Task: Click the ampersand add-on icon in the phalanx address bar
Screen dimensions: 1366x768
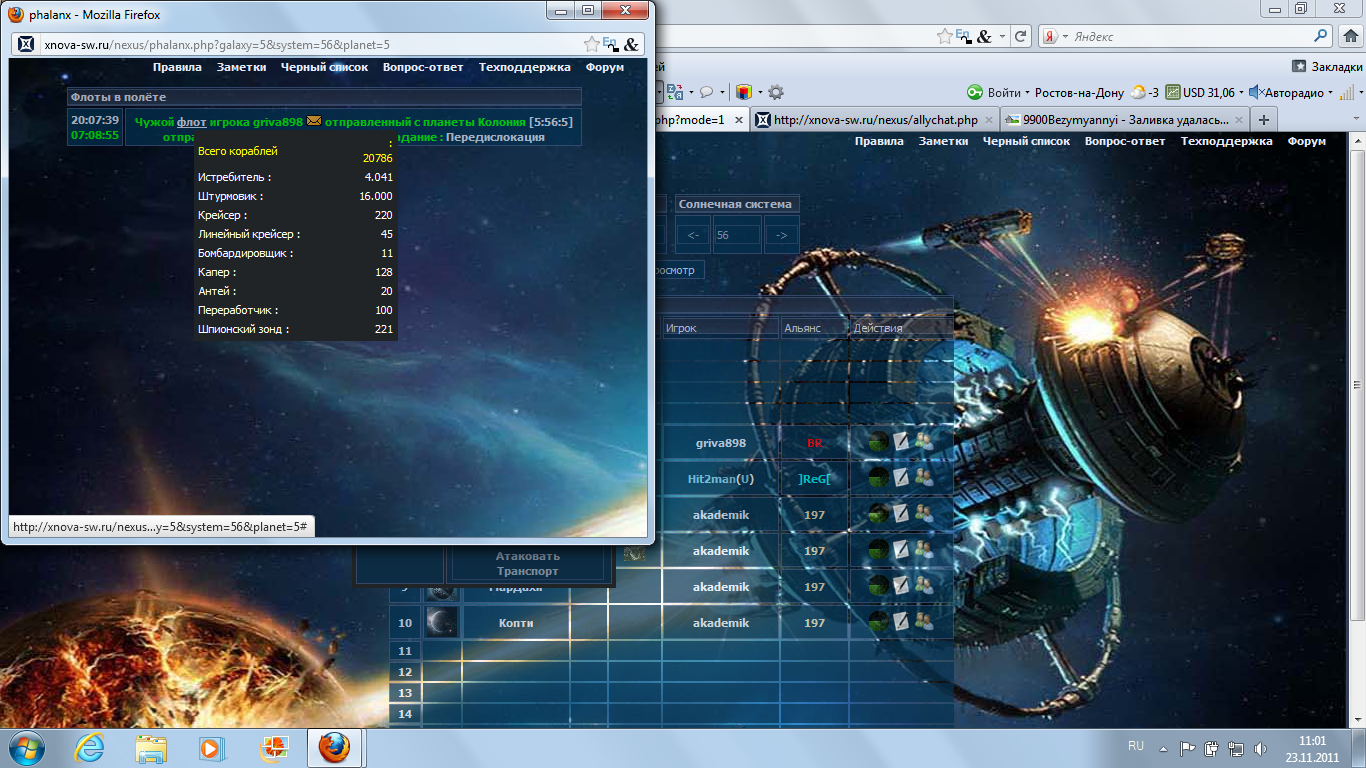Action: pyautogui.click(x=631, y=45)
